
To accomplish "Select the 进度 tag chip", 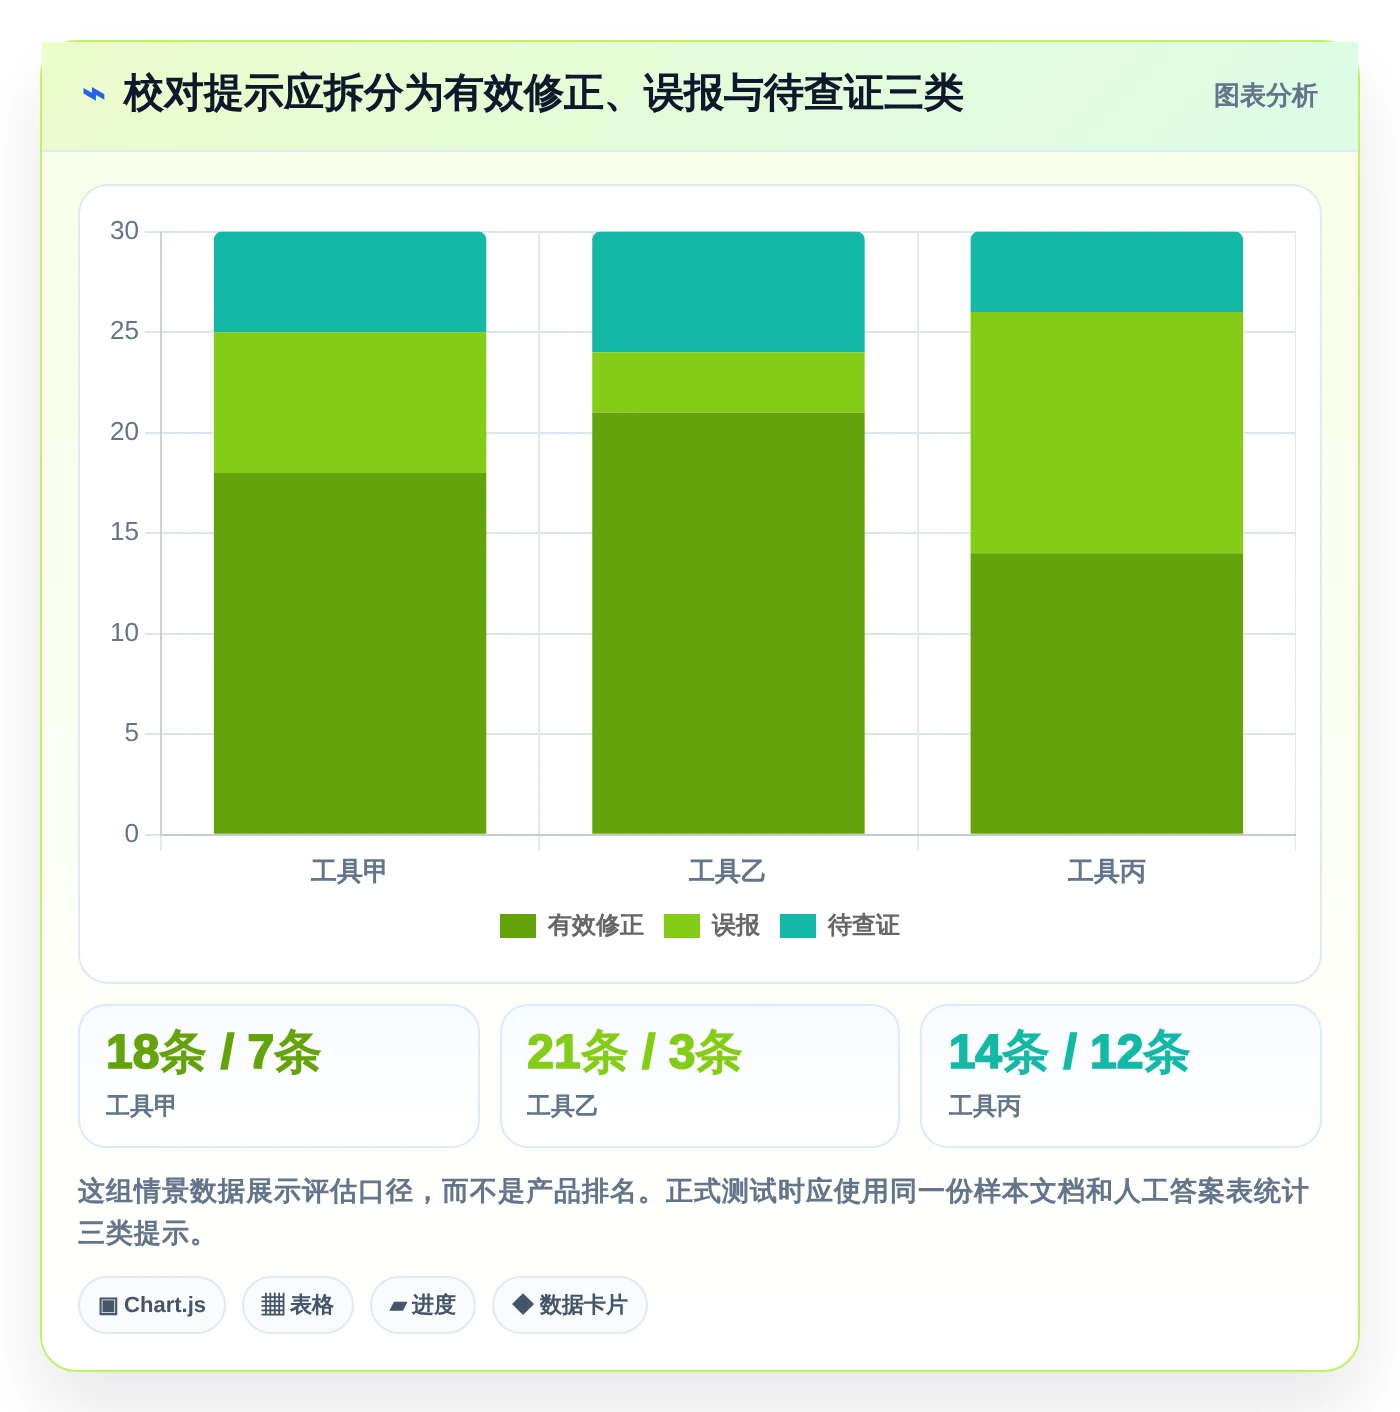I will coord(423,1305).
